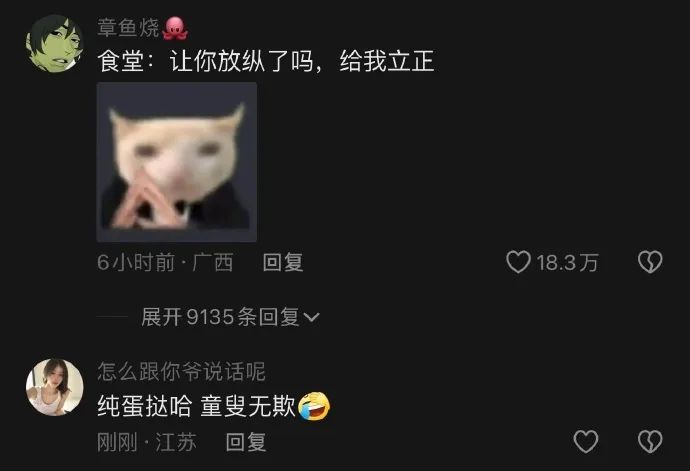The height and width of the screenshot is (471, 690).
Task: Open the avatar of user 怎么跟你爷说话呢
Action: pos(55,387)
